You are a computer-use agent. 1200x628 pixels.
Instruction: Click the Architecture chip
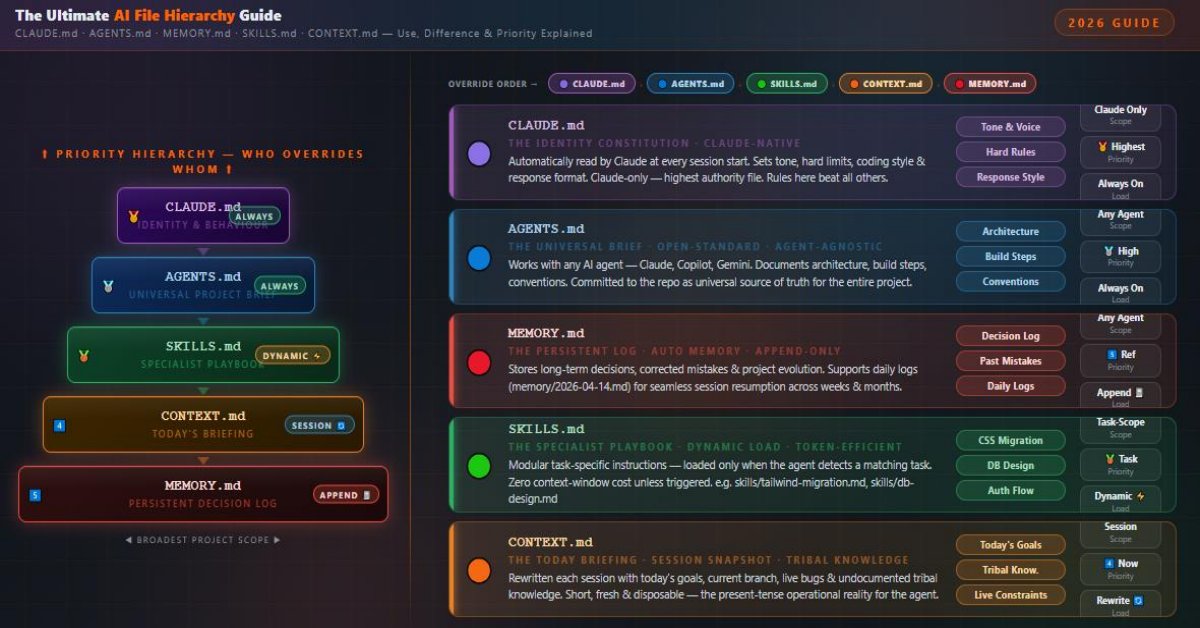coord(1010,231)
